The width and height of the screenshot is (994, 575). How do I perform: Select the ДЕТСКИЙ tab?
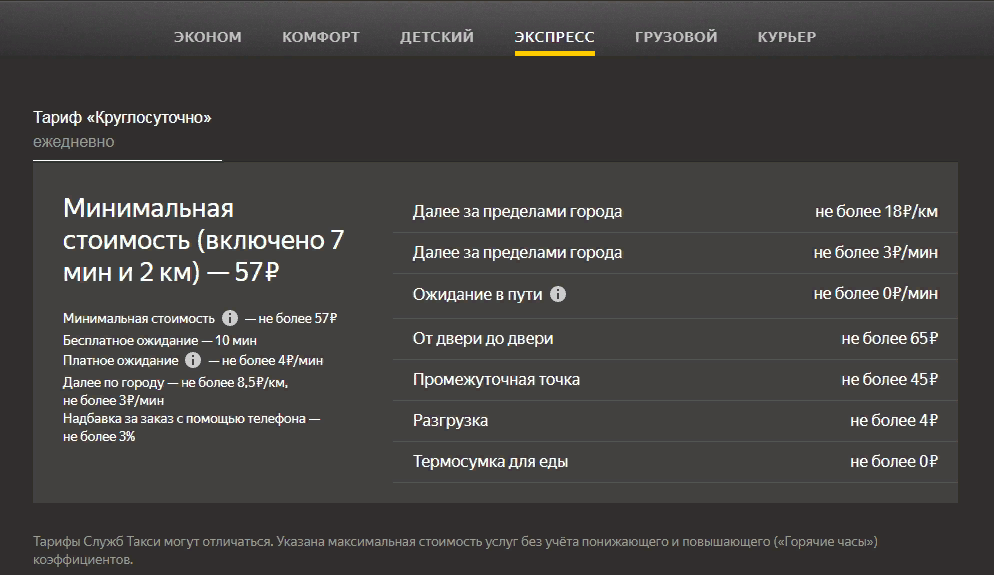[x=437, y=37]
